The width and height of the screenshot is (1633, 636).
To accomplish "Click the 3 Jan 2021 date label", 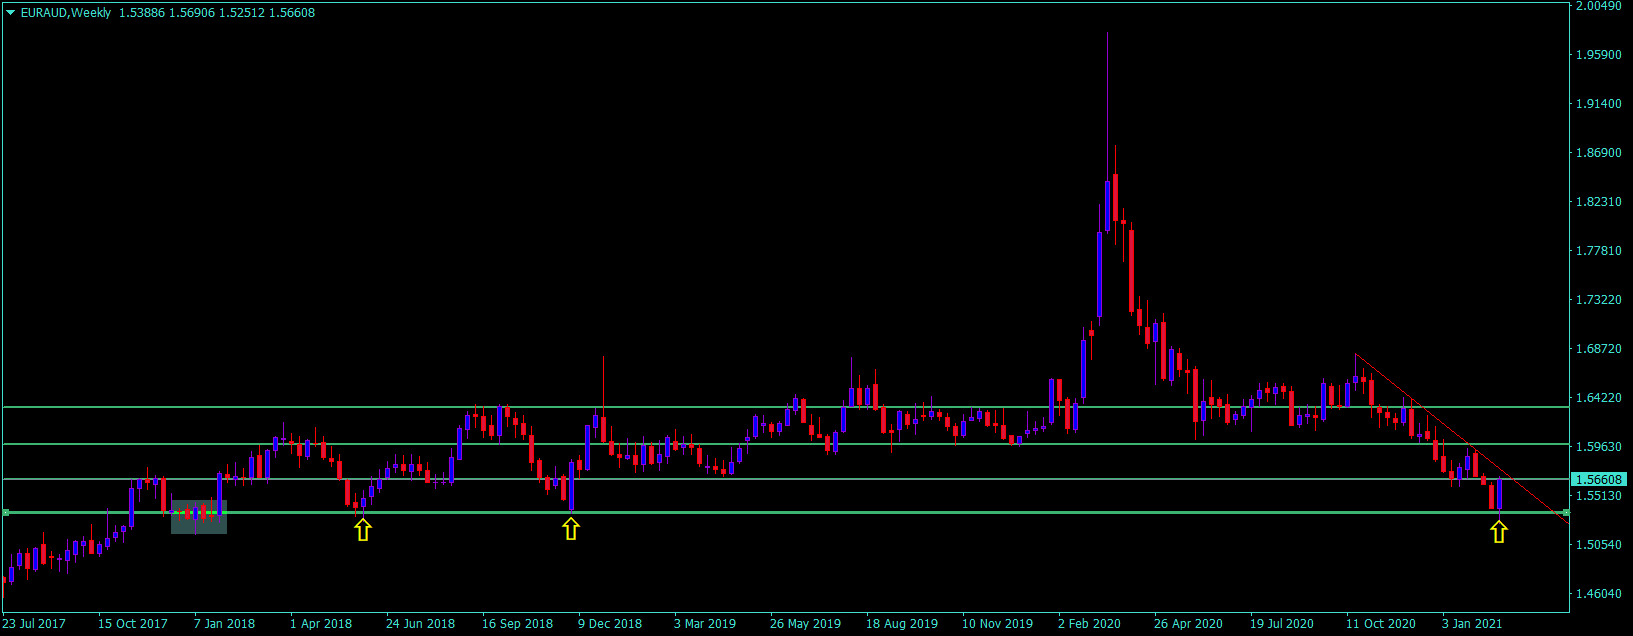I will coord(1472,624).
